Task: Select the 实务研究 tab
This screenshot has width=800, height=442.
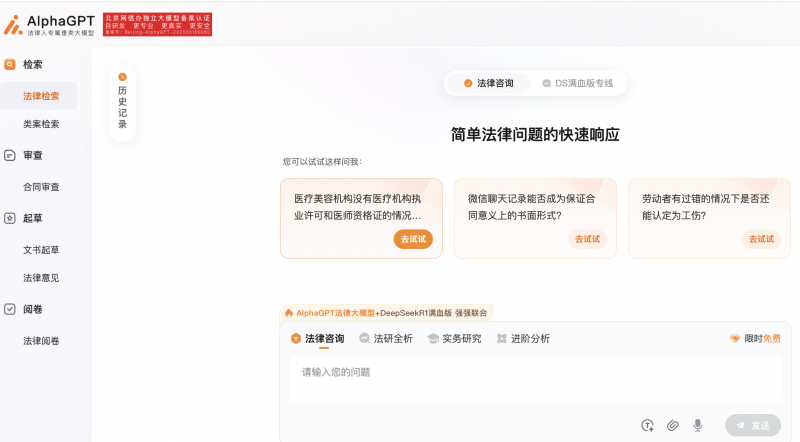Action: (454, 339)
